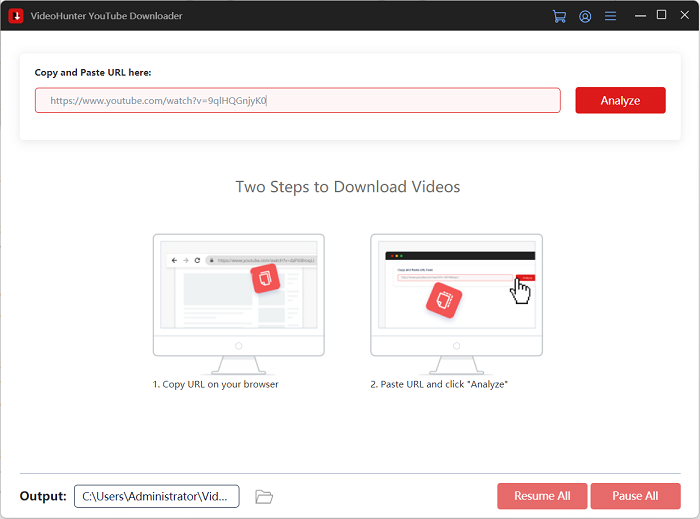Click Resume All button

(542, 496)
